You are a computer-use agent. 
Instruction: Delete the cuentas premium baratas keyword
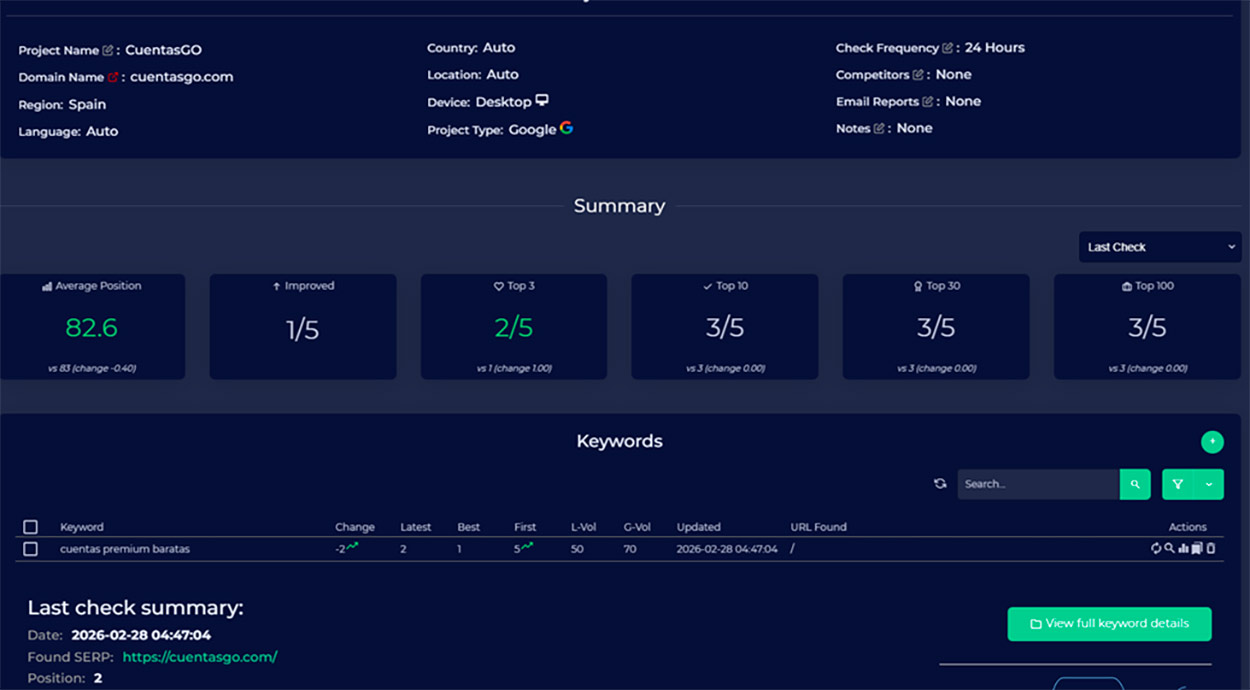(1211, 549)
